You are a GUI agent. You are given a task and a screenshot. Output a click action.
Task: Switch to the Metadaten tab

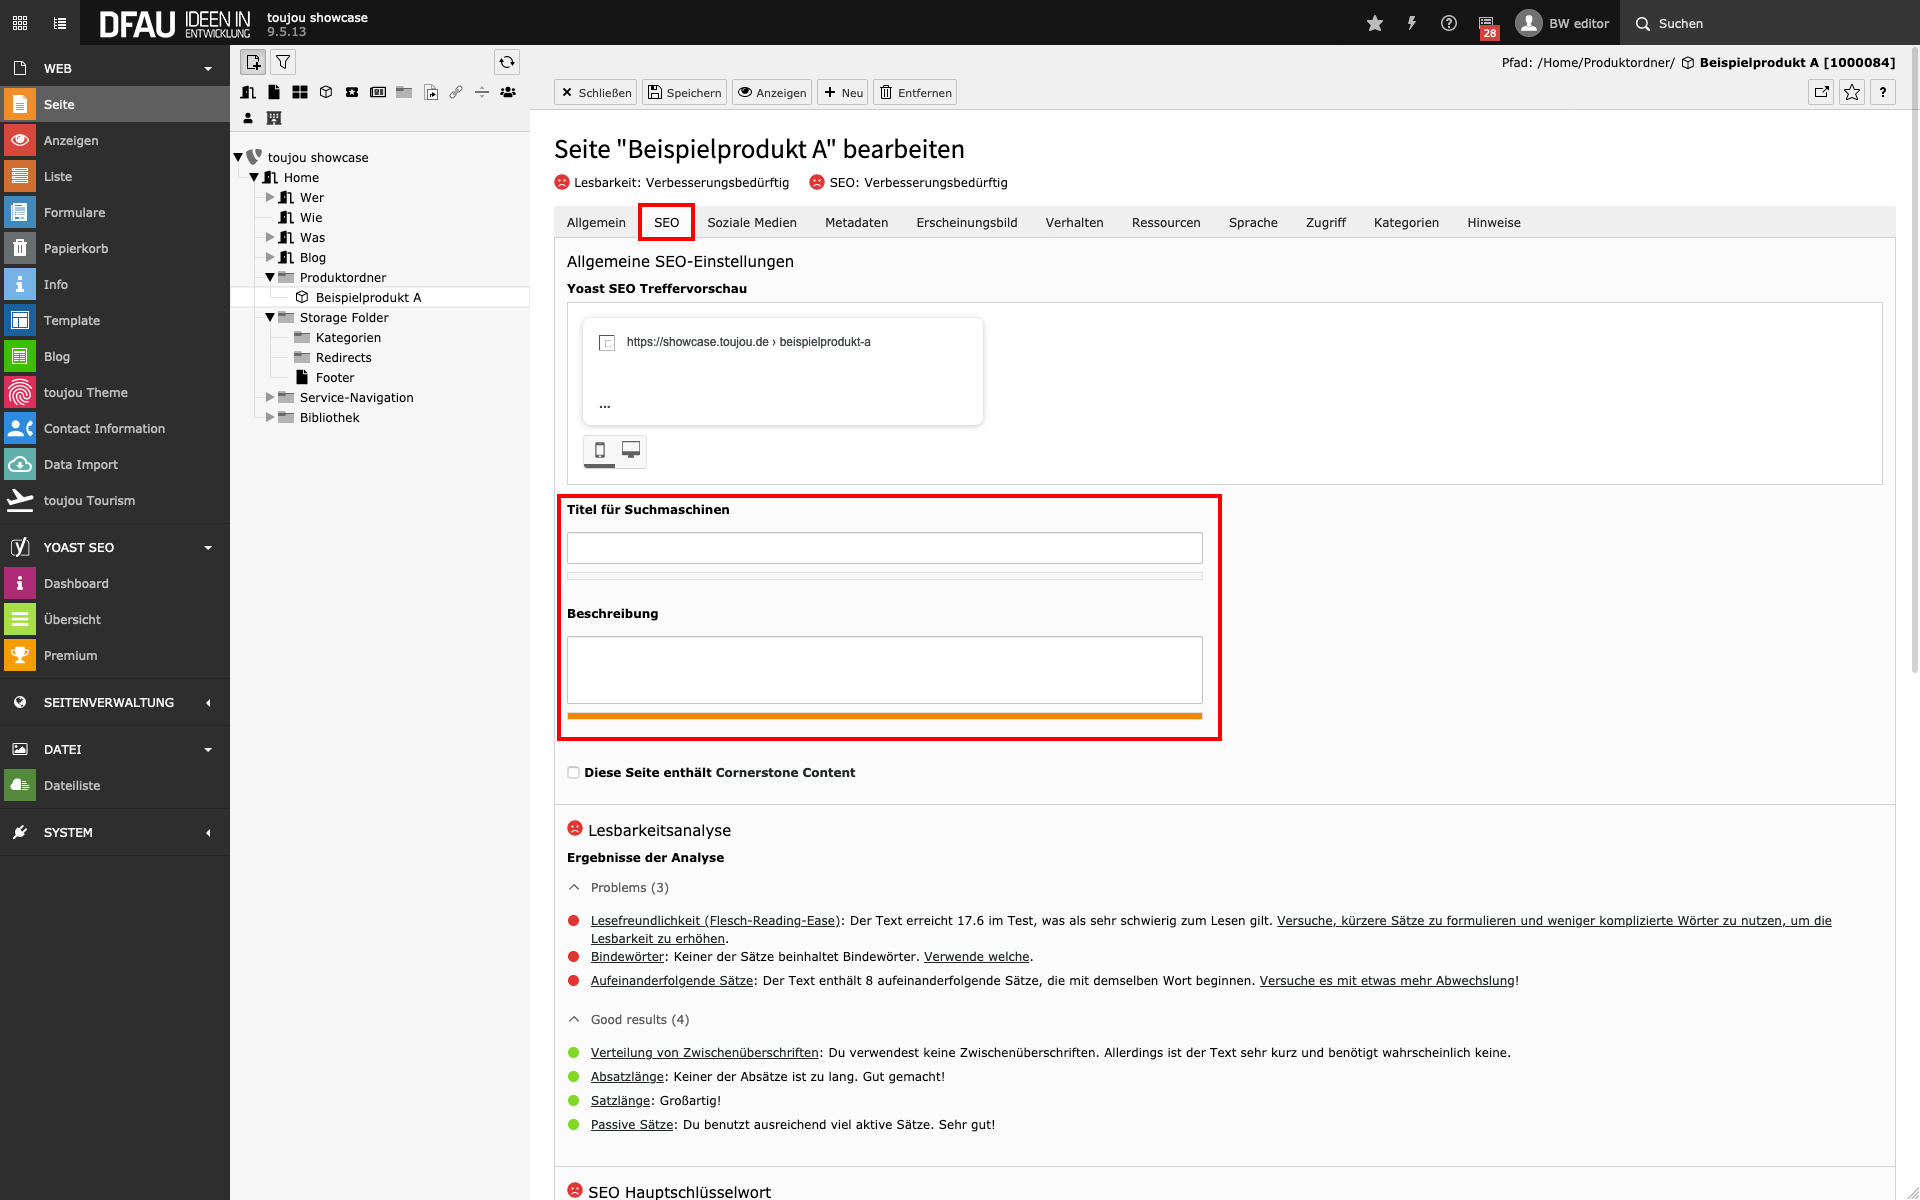pos(856,222)
